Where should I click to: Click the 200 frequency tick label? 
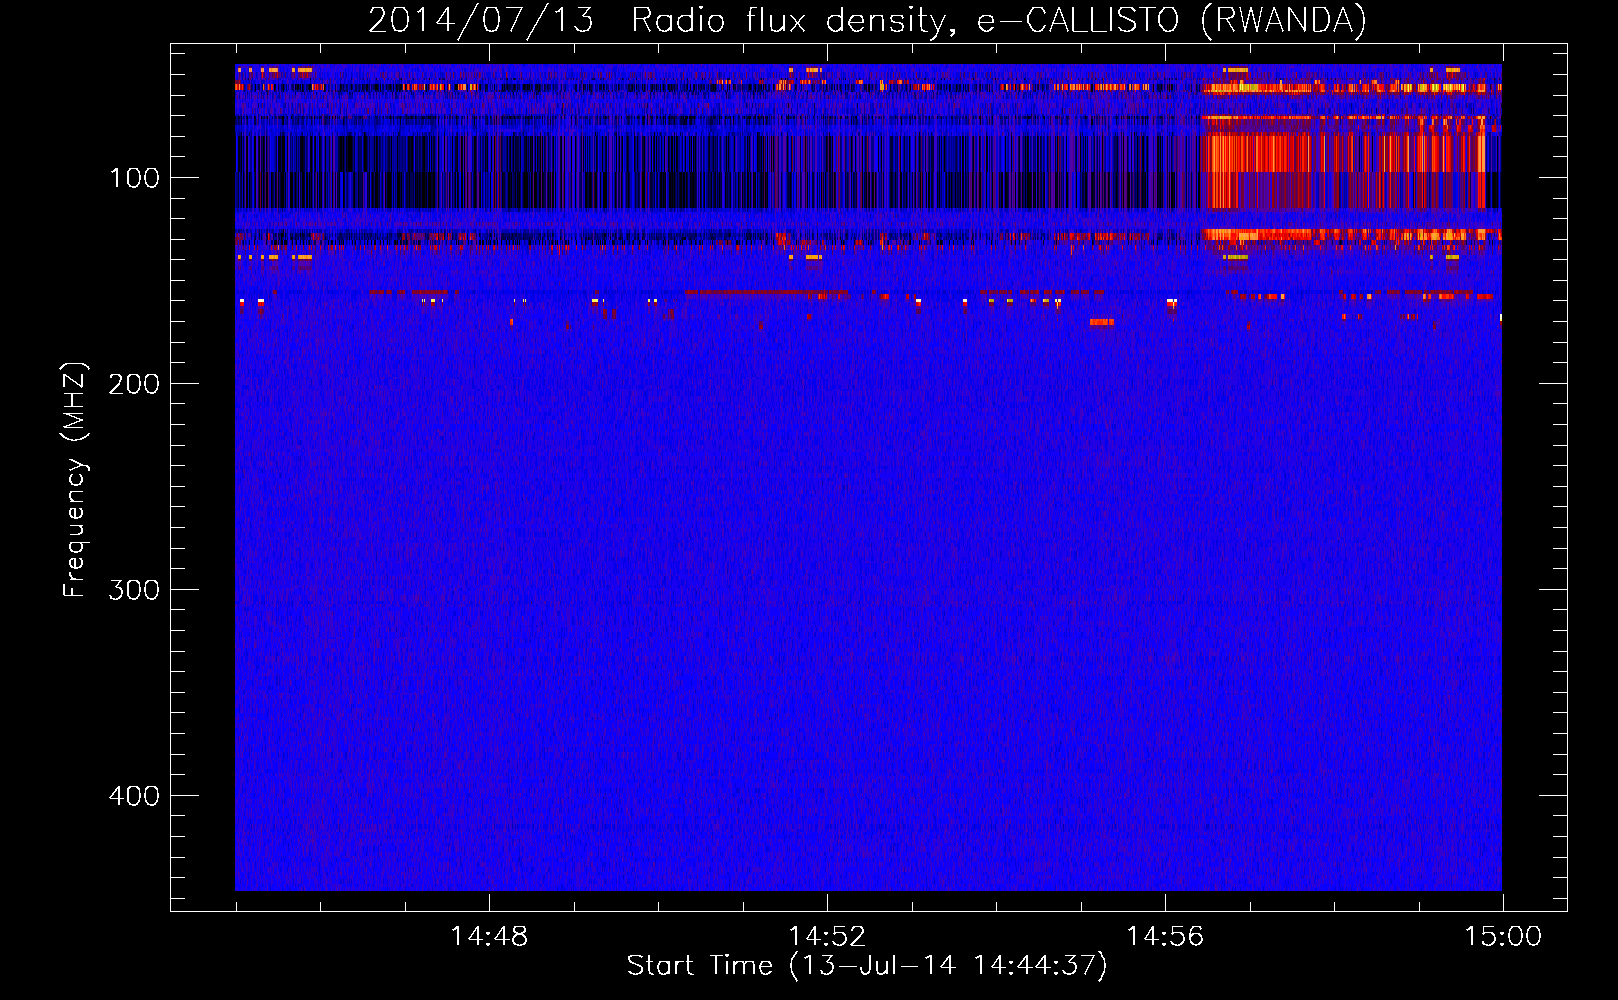point(134,384)
